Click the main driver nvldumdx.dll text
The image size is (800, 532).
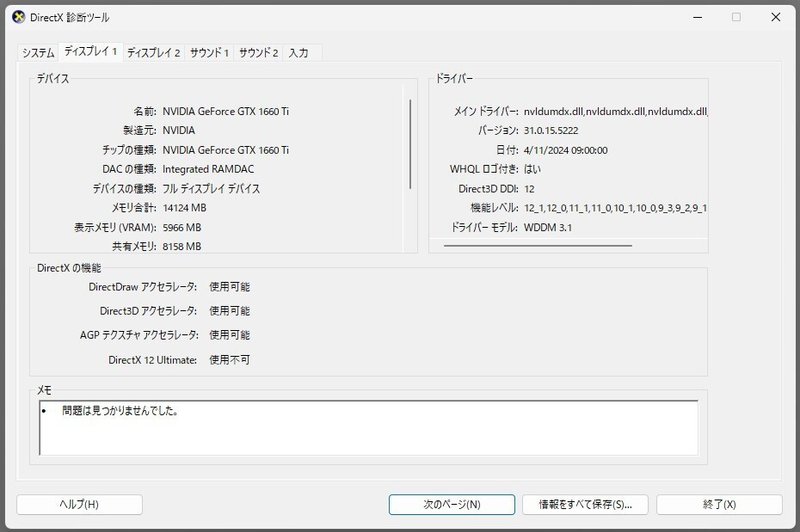click(x=615, y=111)
